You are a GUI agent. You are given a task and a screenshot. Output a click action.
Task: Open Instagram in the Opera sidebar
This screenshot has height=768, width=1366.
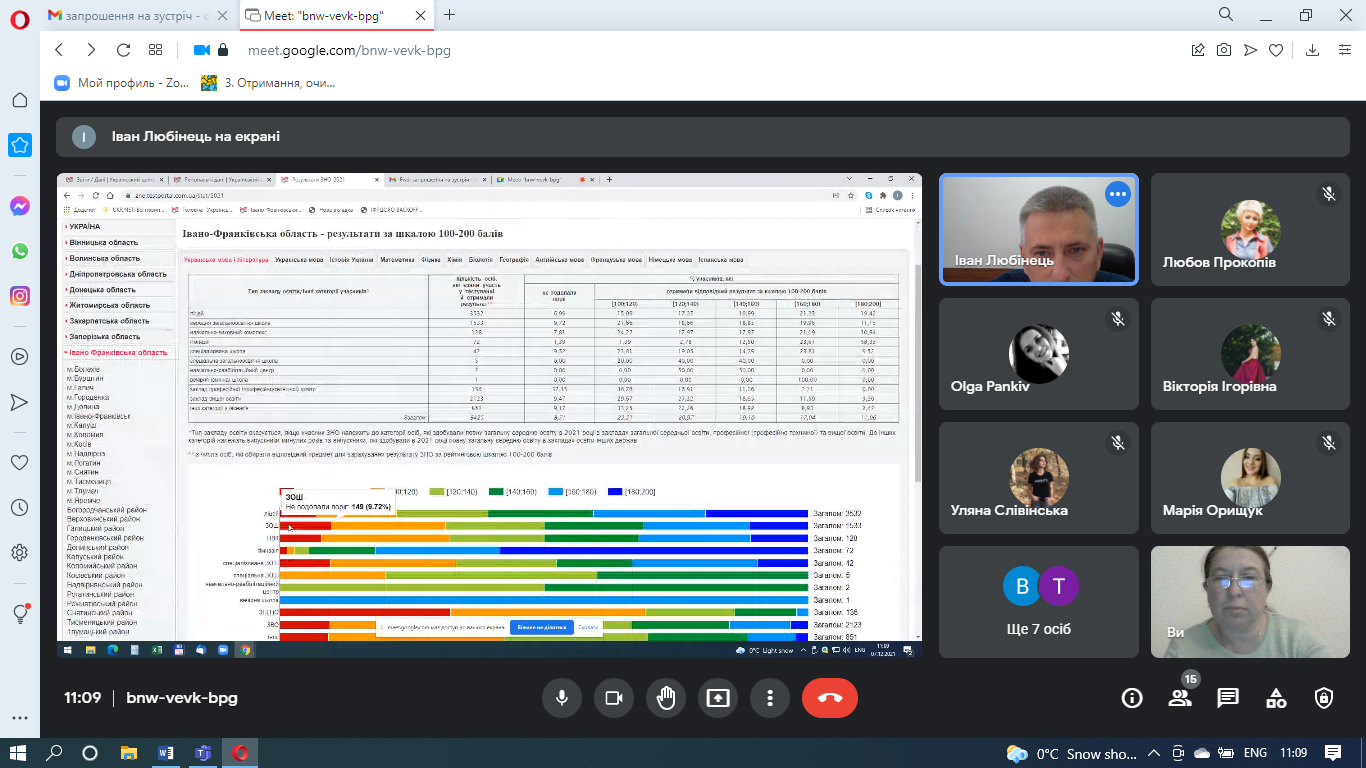coord(20,296)
